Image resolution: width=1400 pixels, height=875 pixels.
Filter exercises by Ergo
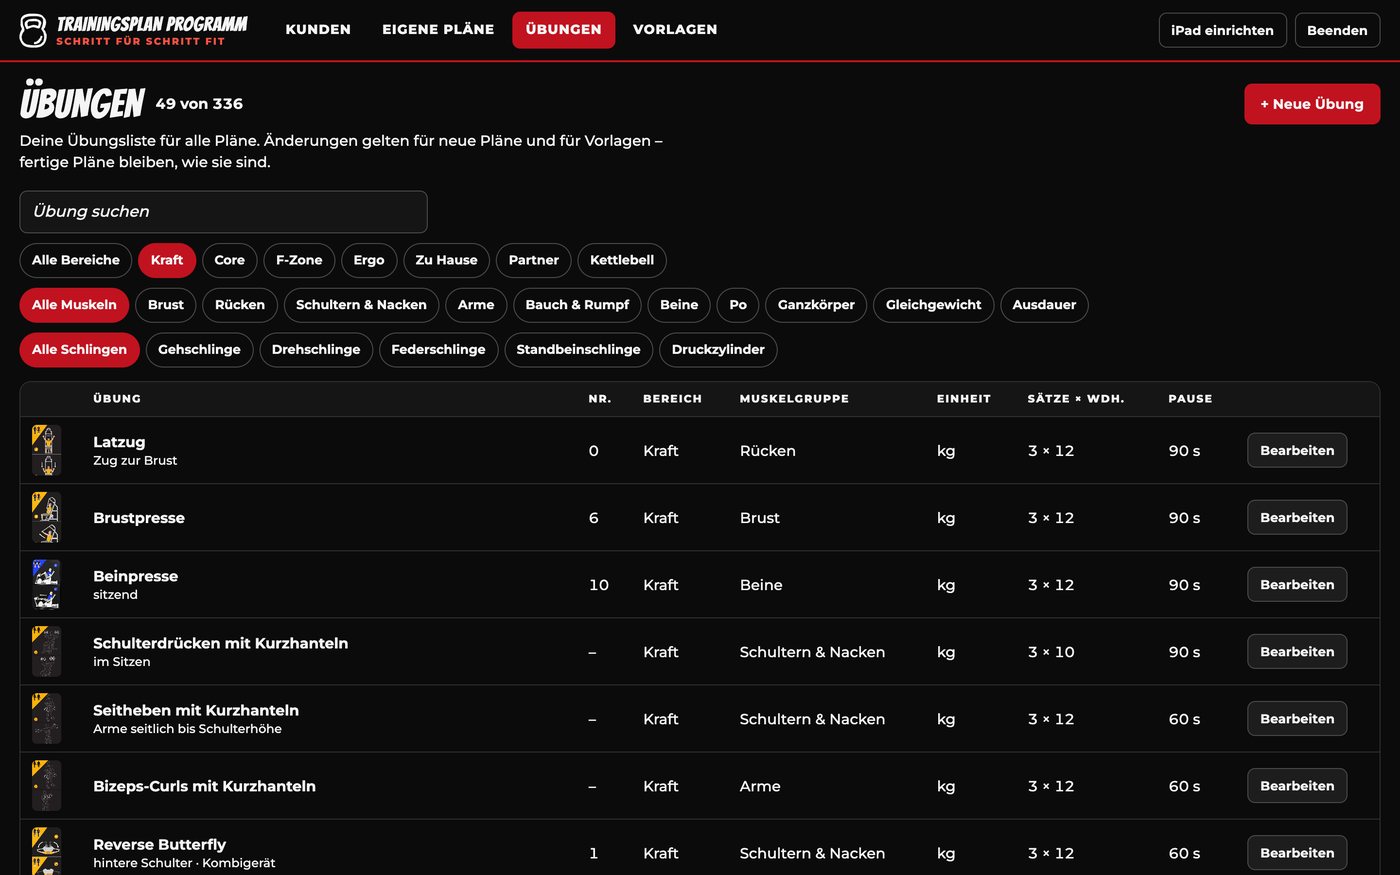[x=369, y=260]
